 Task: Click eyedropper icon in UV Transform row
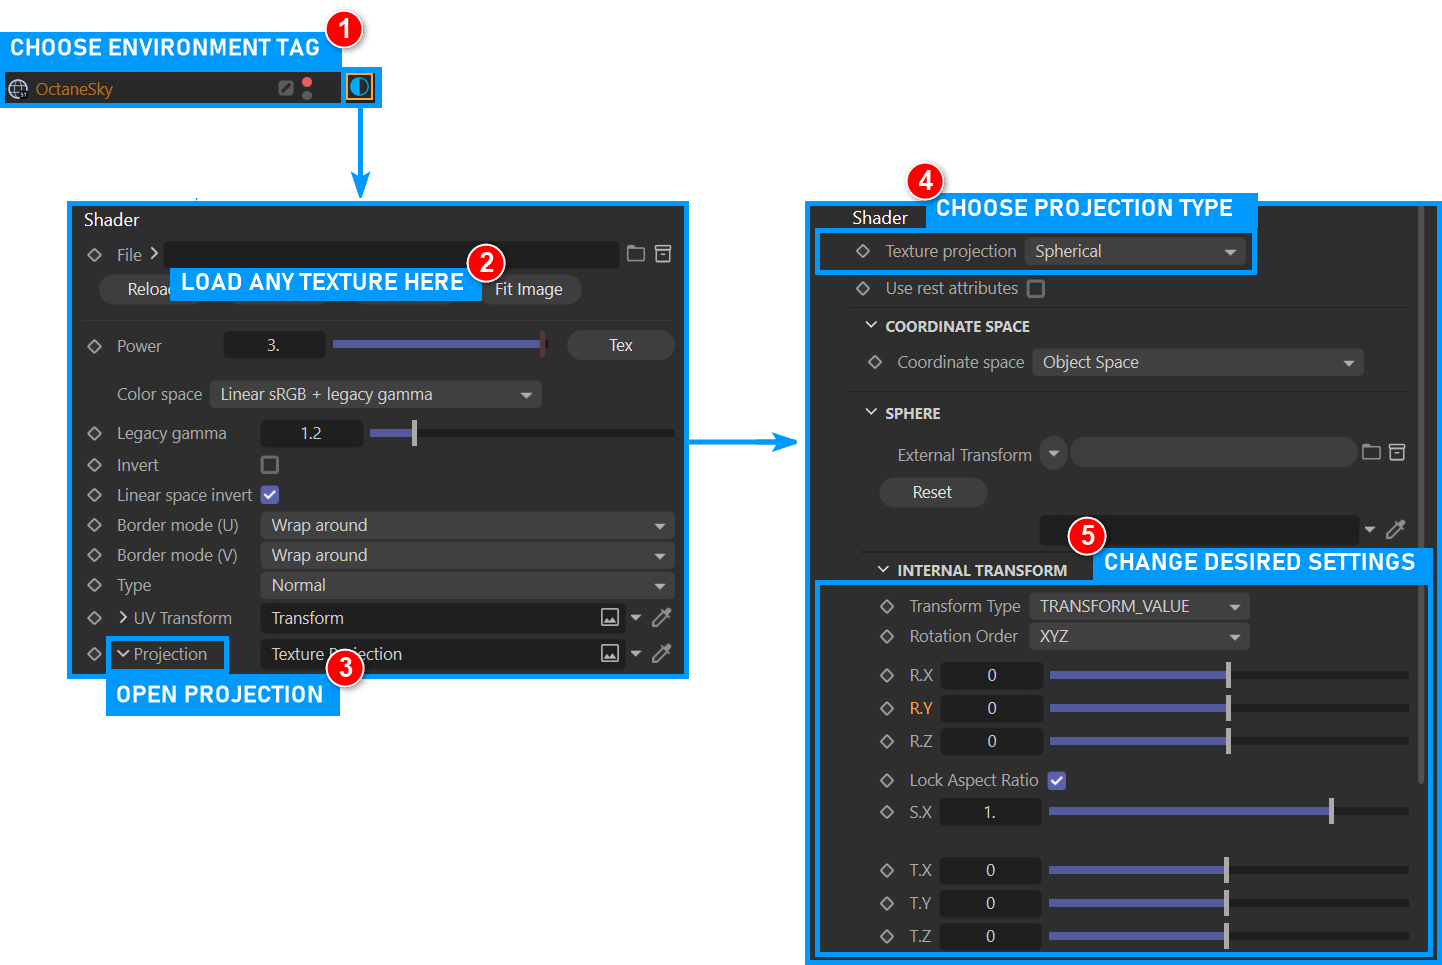pyautogui.click(x=661, y=618)
